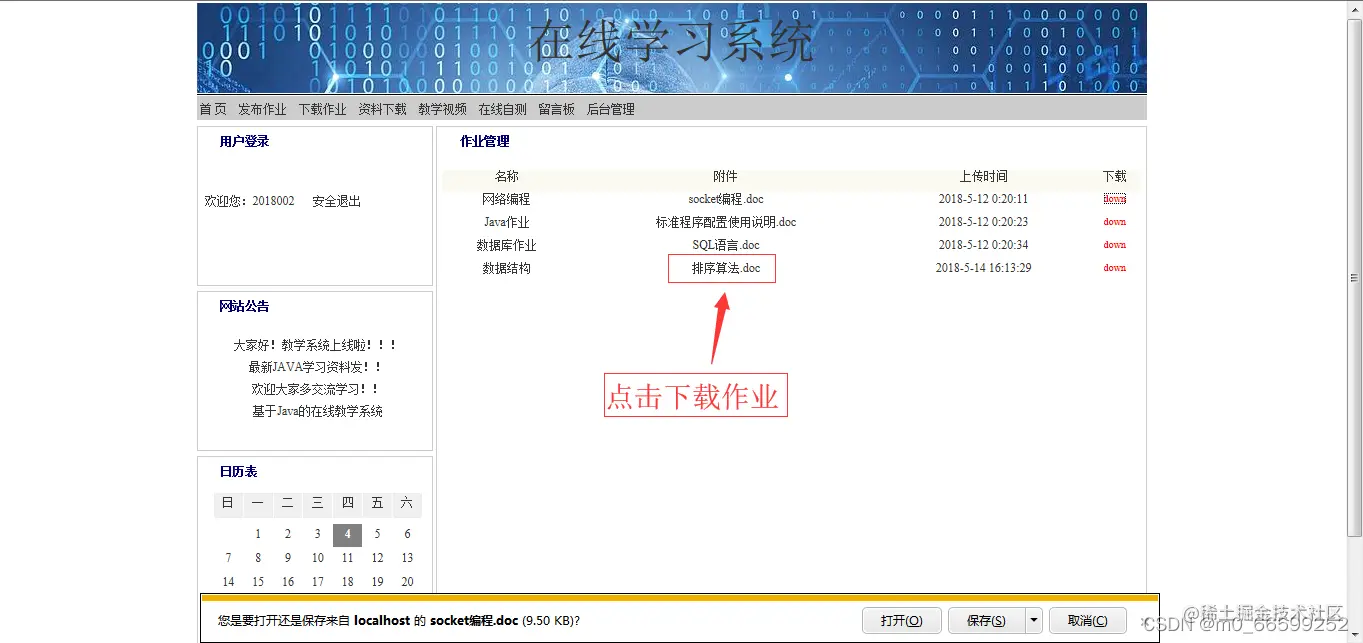Viewport: 1363px width, 643px height.
Task: Open the save options dropdown arrow
Action: point(1033,620)
